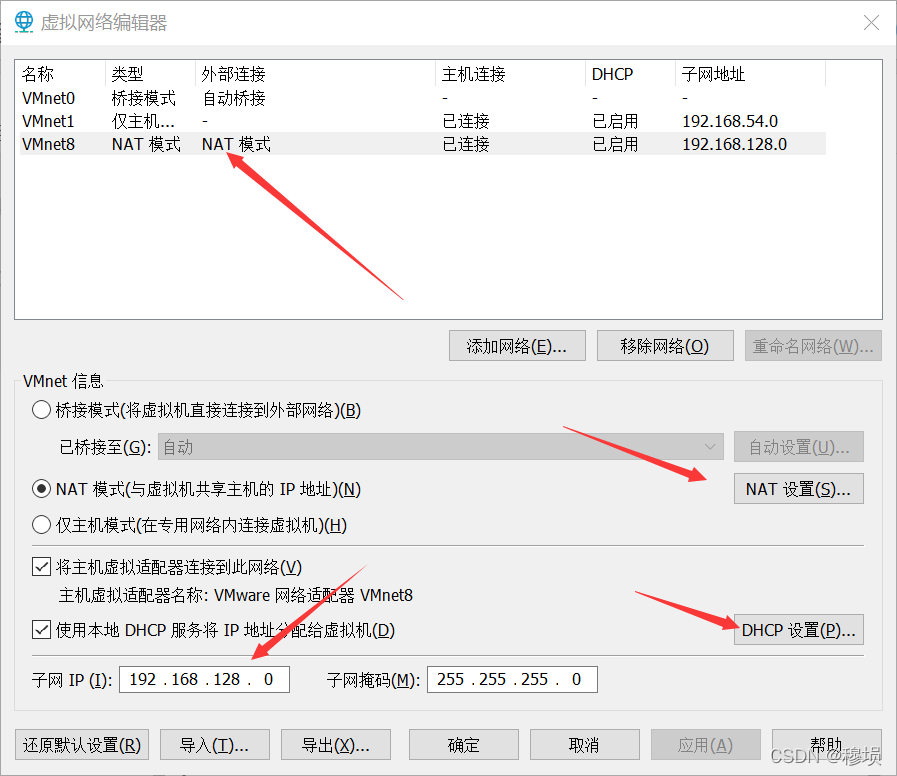Click the 子网掩码 input field

point(512,679)
